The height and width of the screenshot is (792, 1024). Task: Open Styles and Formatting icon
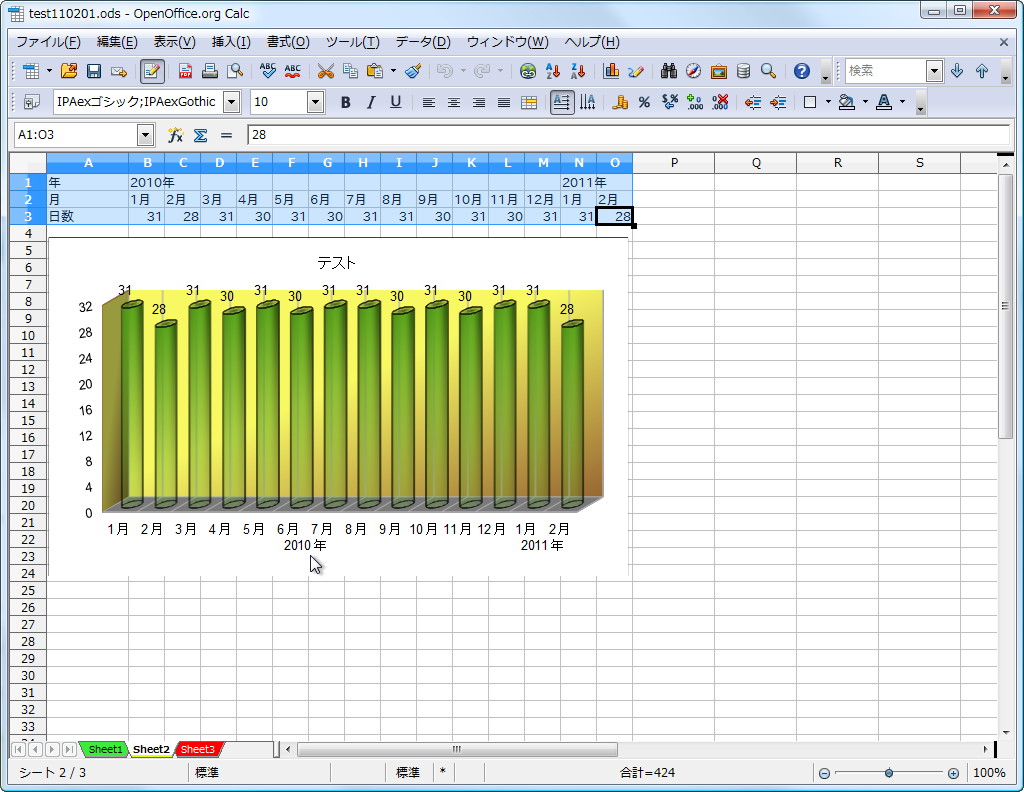coord(31,103)
